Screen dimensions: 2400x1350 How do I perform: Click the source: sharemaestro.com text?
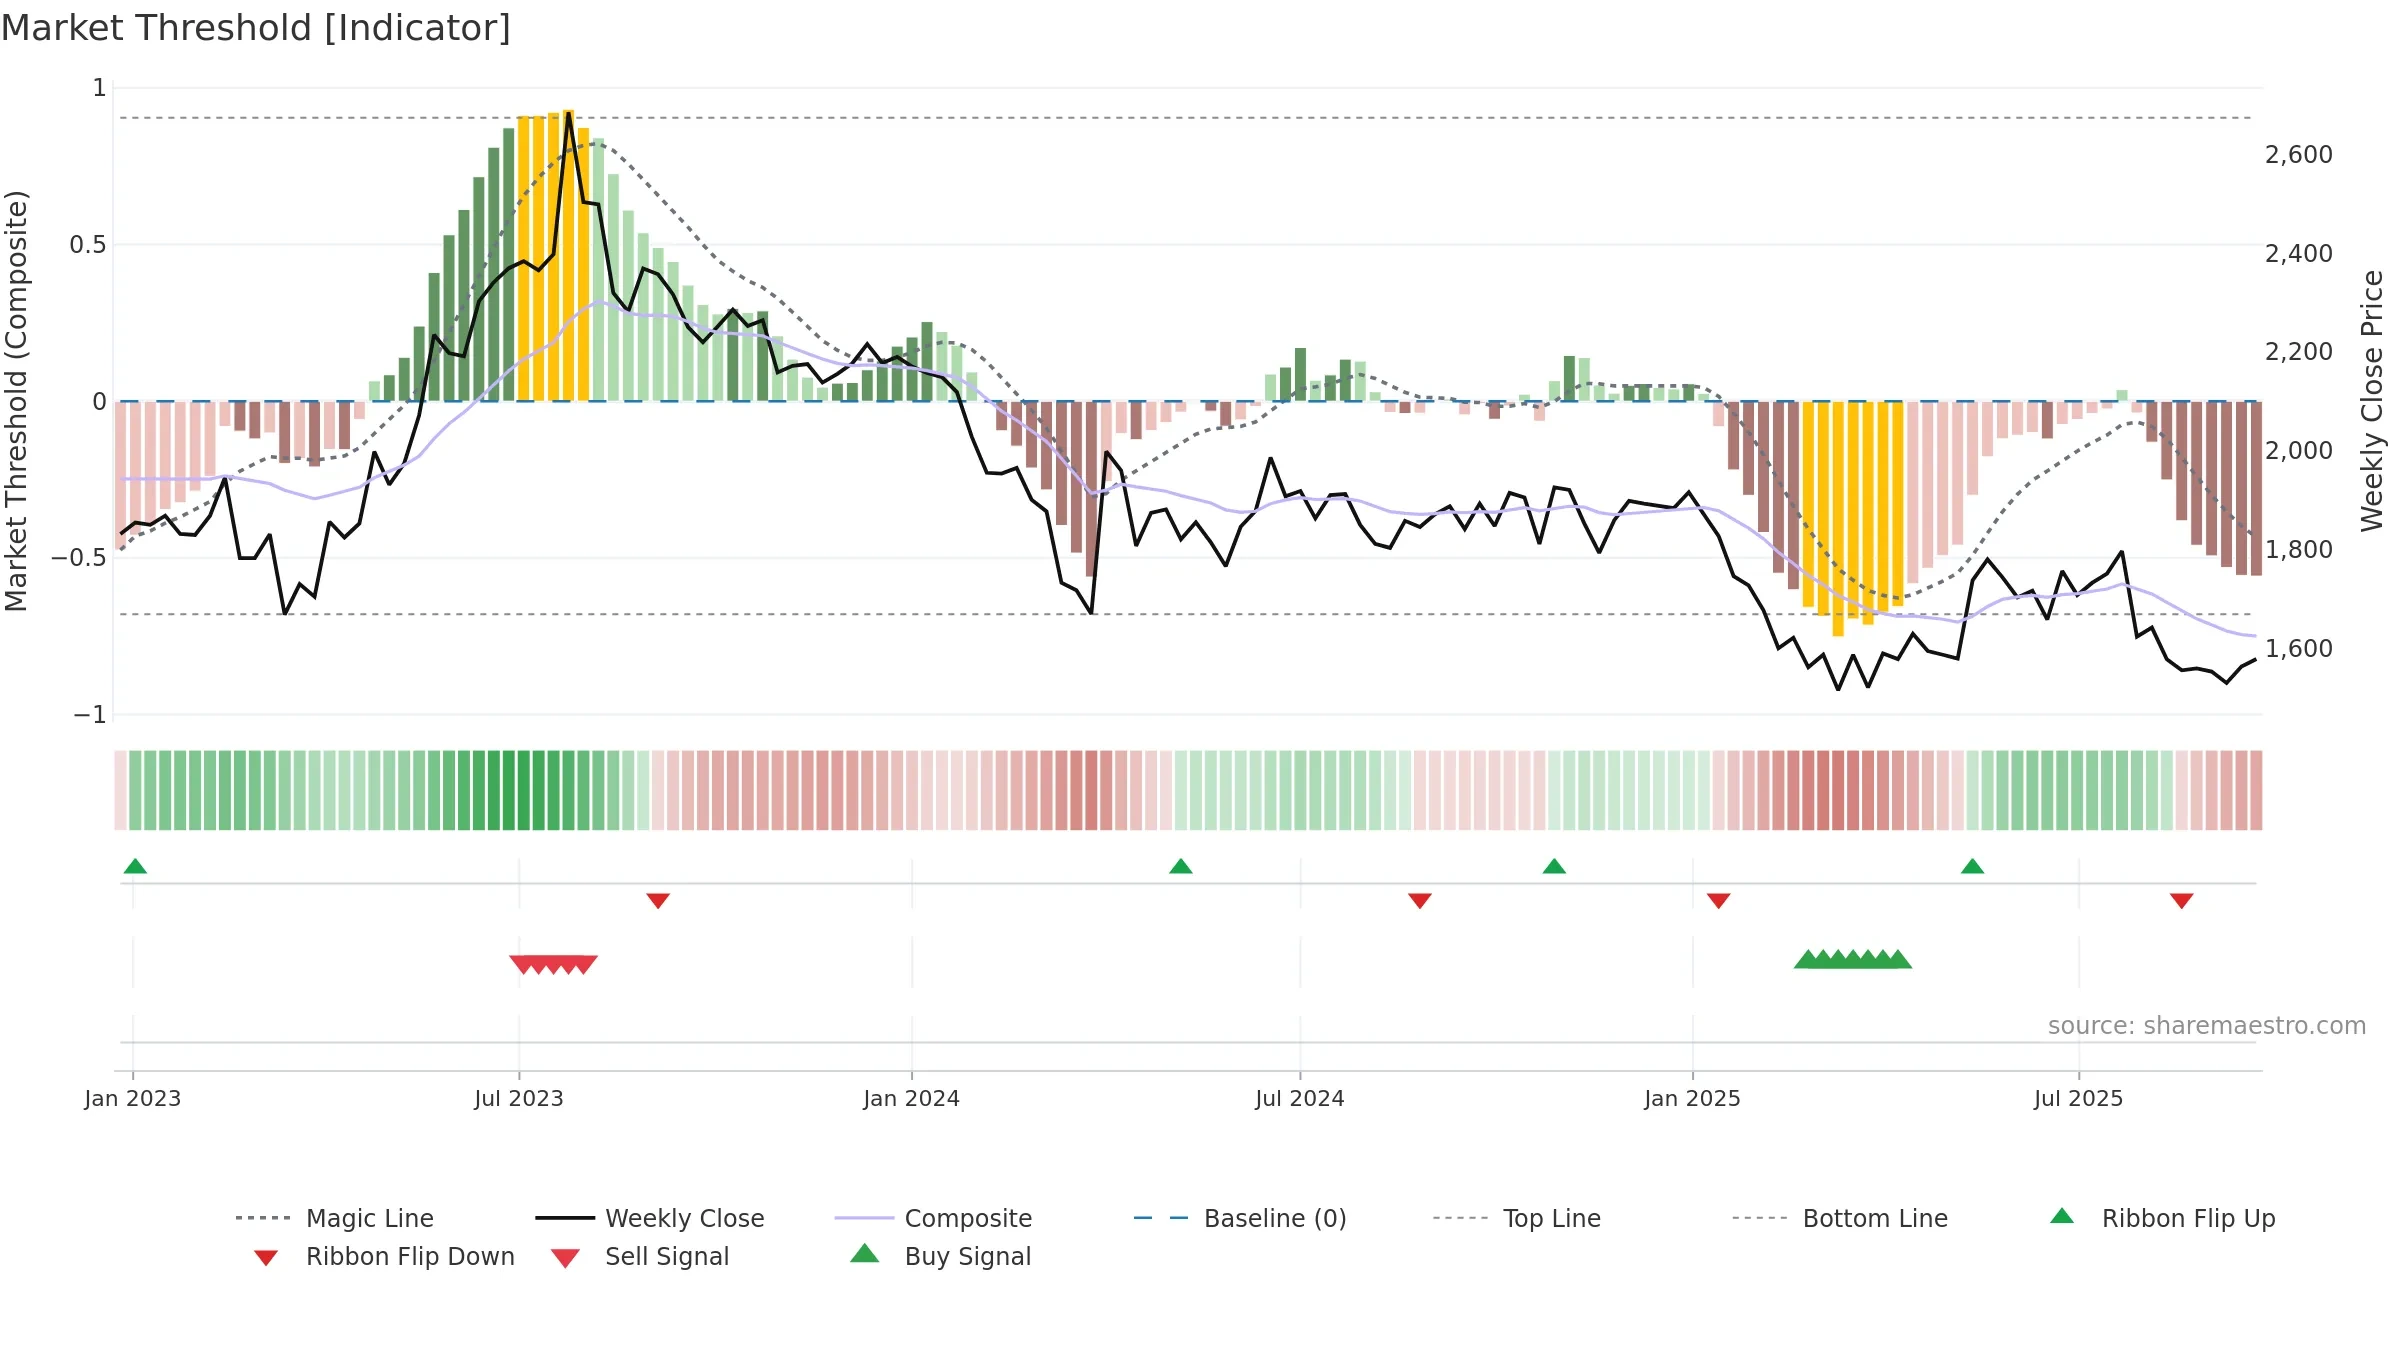coord(2207,1026)
